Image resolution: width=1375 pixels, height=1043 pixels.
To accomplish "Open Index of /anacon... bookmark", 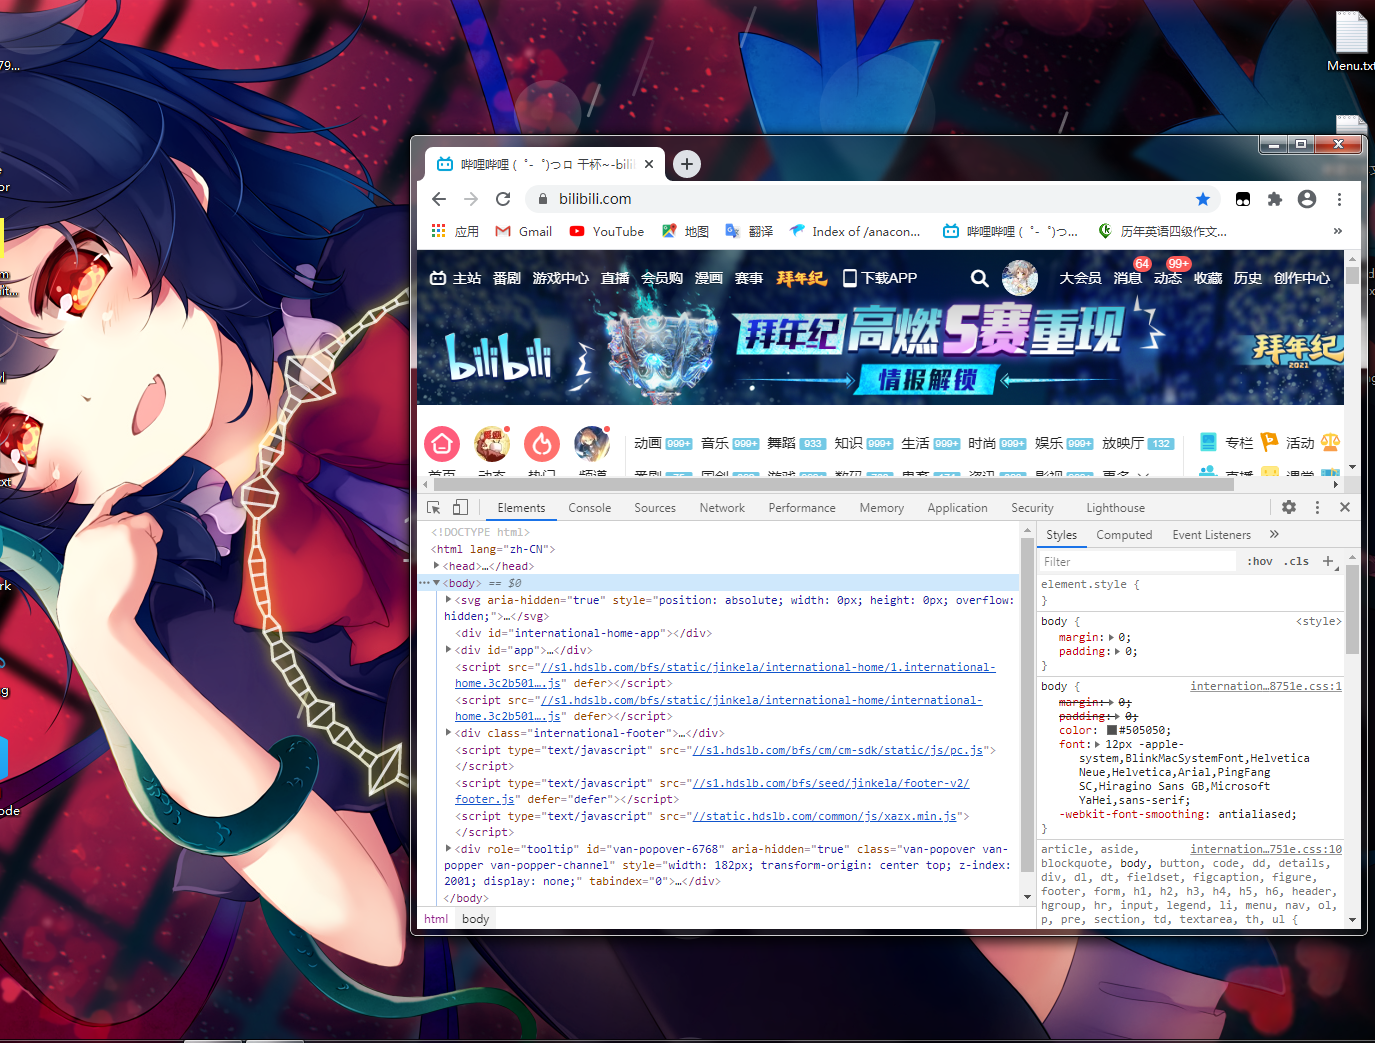I will [x=855, y=231].
